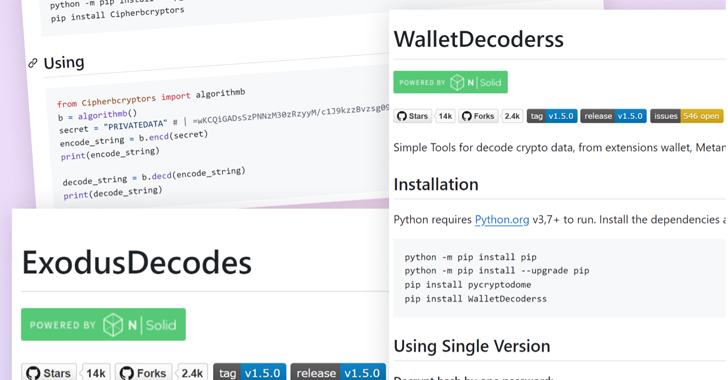Click the 'print(encode_string)' code line

110,153
